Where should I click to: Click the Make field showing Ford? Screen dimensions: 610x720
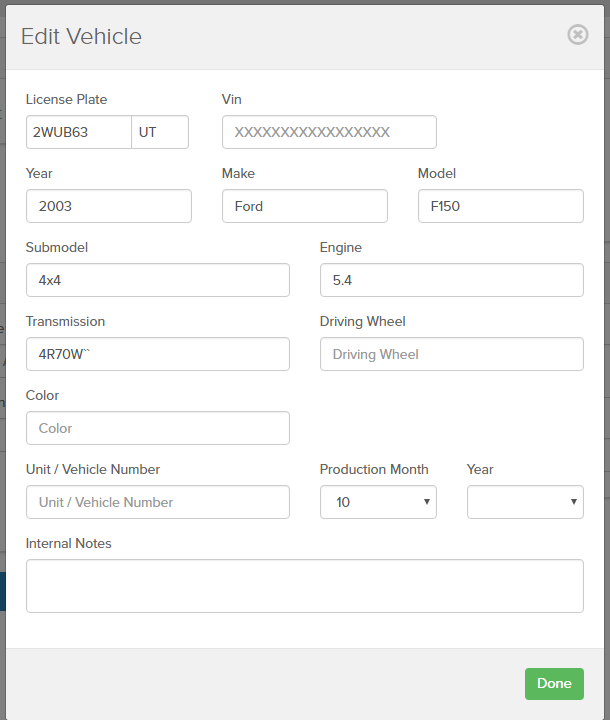click(305, 206)
